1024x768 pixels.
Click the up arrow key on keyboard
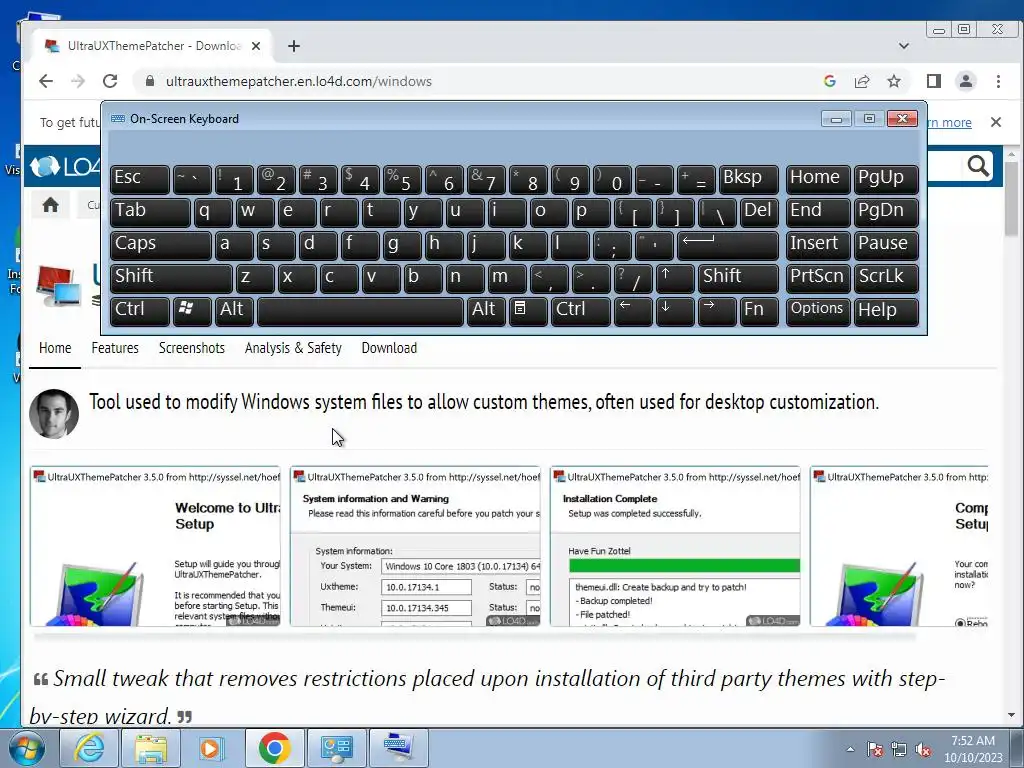675,277
